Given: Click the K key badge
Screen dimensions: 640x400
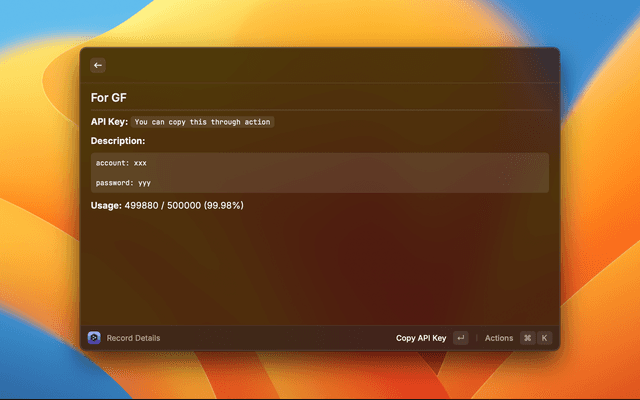Looking at the screenshot, I should 545,338.
